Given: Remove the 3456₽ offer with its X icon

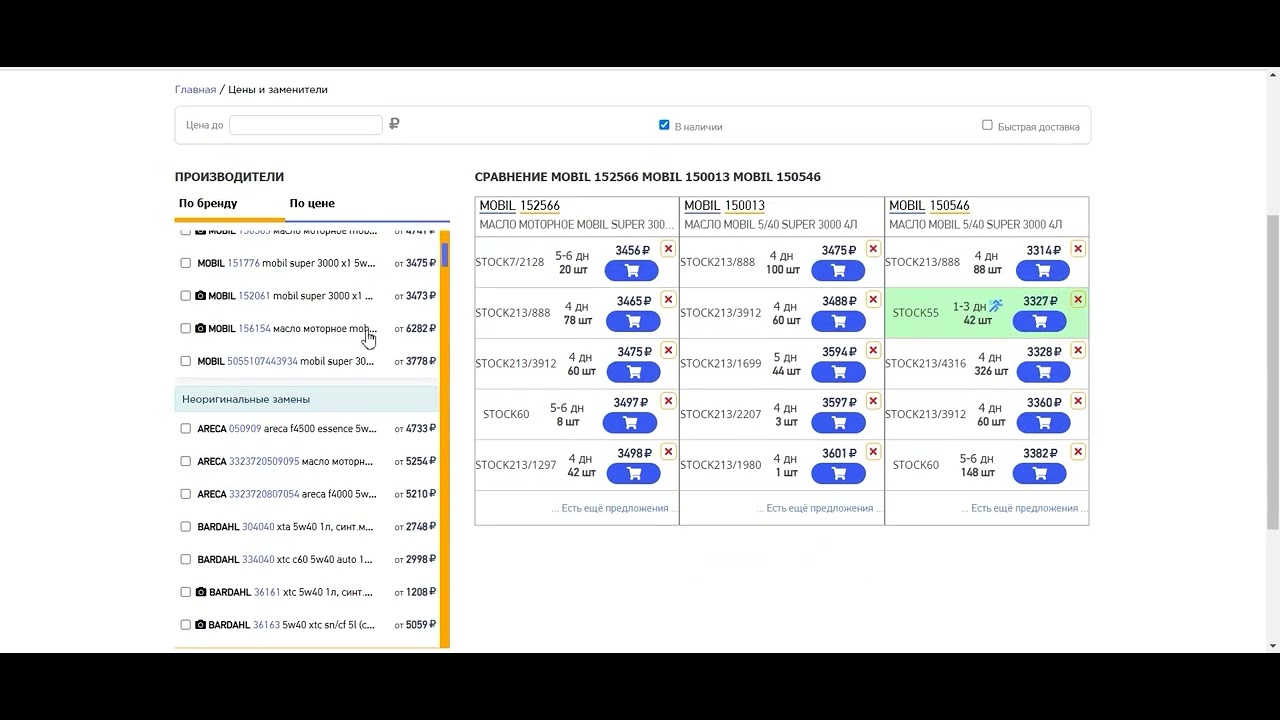Looking at the screenshot, I should point(668,249).
